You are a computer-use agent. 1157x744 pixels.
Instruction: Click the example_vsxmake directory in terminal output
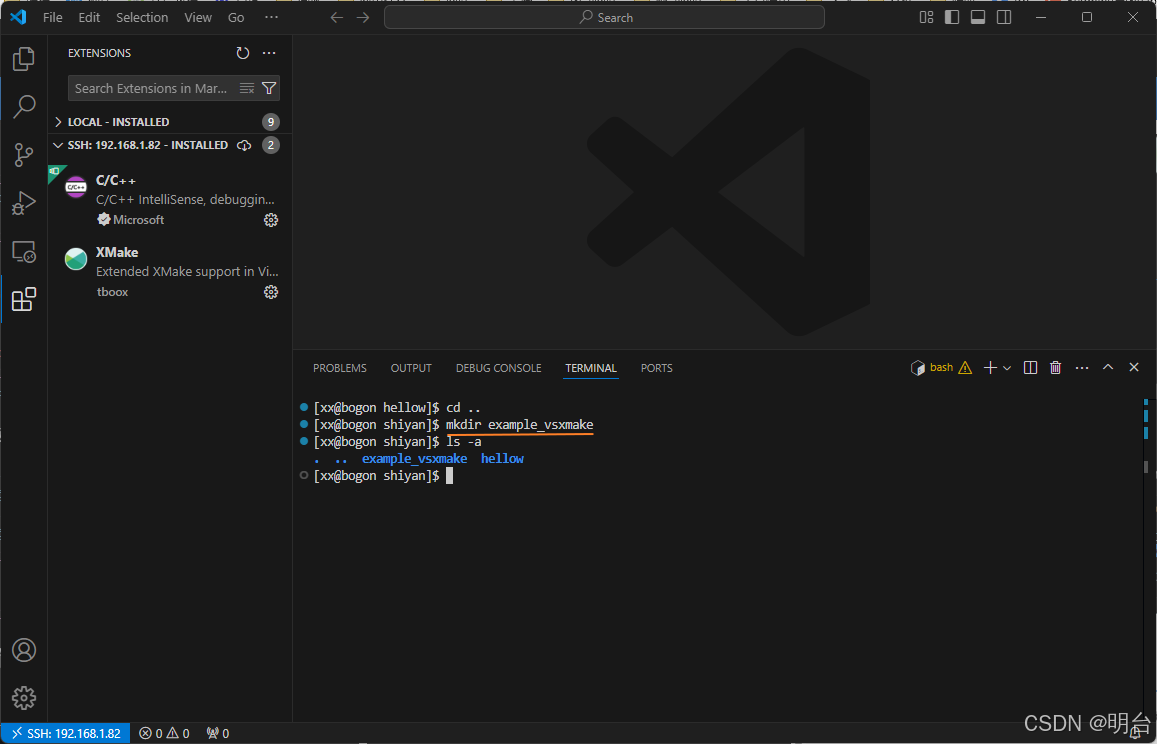[414, 458]
